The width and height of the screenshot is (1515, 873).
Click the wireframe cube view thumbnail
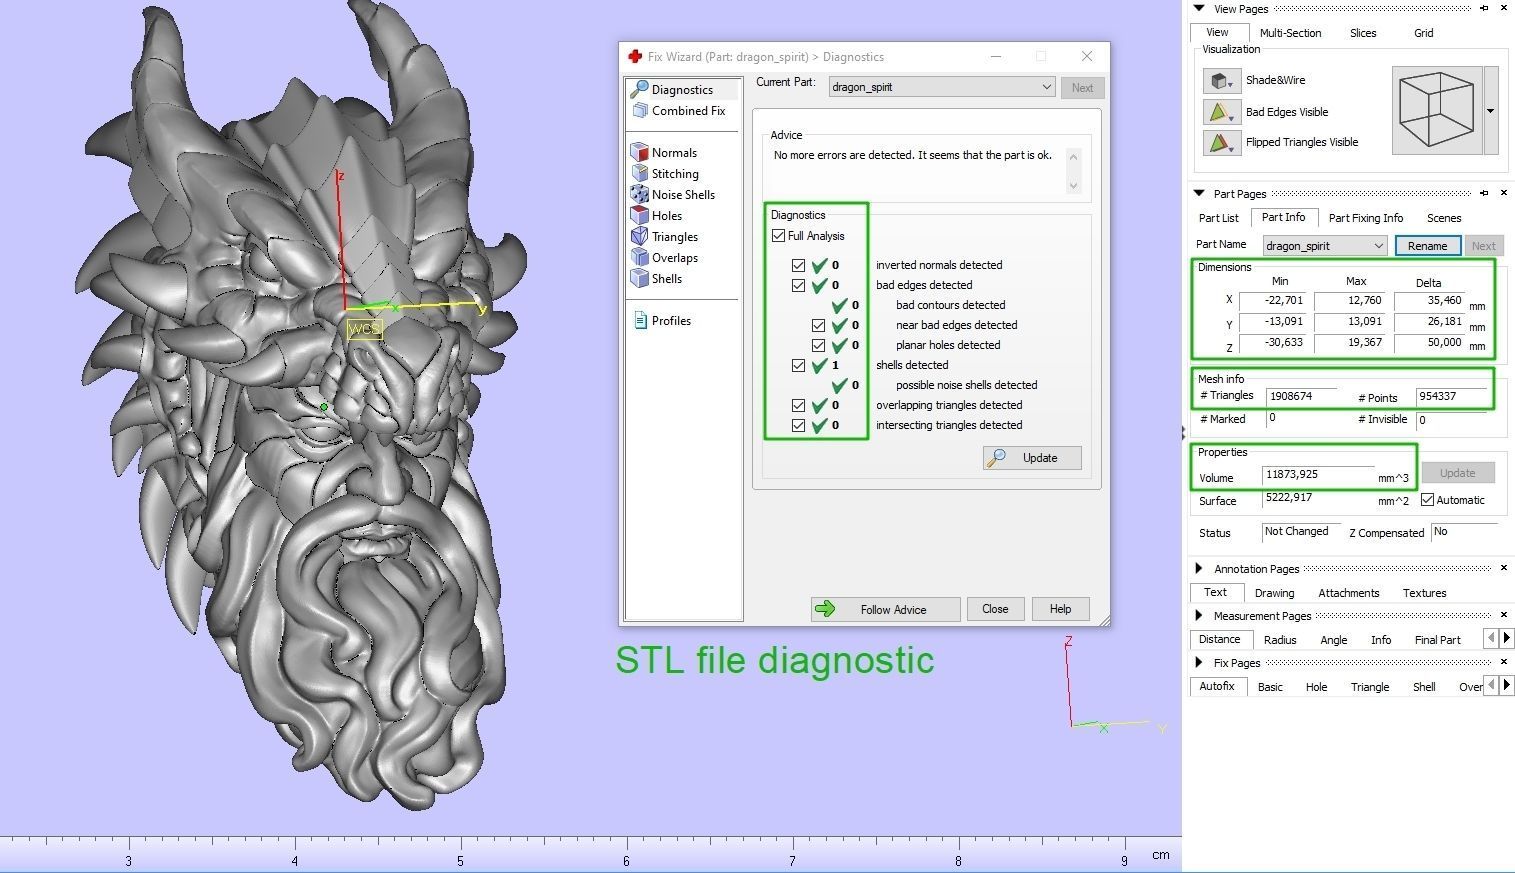pyautogui.click(x=1437, y=110)
